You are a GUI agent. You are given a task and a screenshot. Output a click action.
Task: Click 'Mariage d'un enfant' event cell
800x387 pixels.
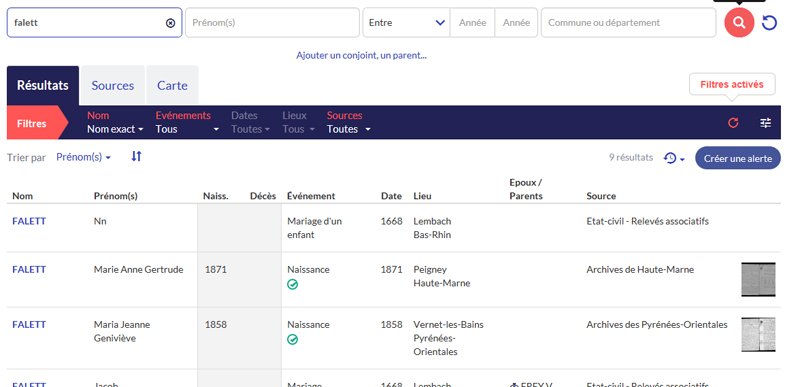314,228
